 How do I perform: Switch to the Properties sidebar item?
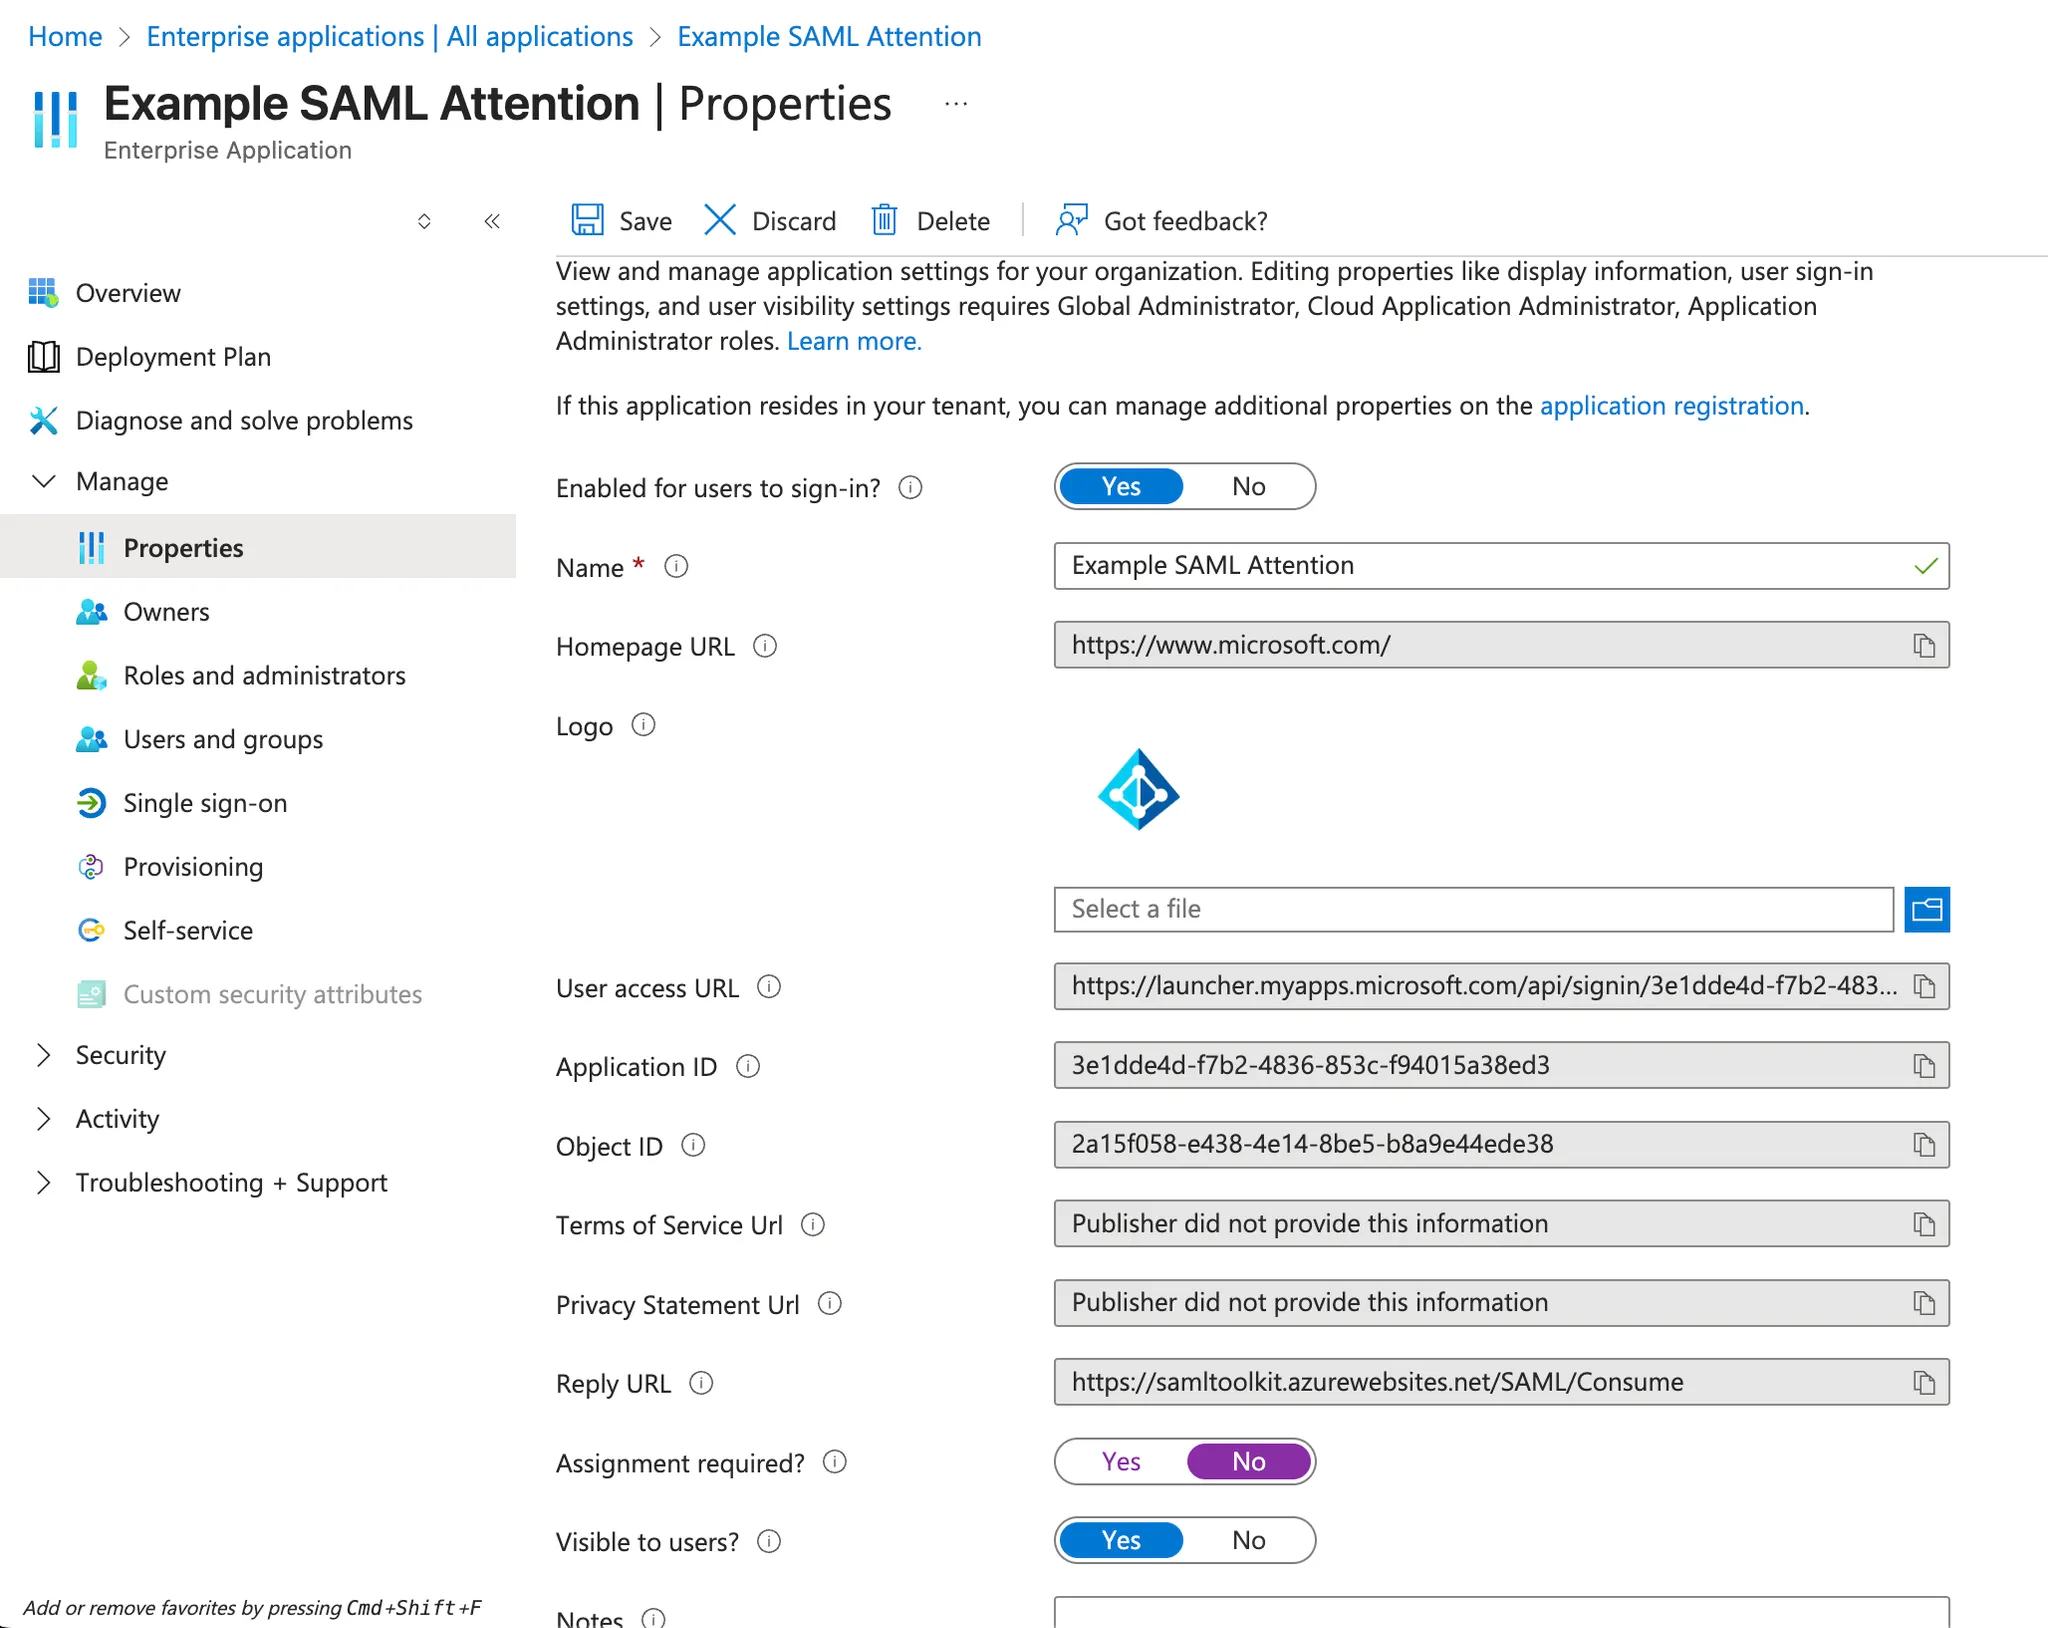click(x=183, y=547)
